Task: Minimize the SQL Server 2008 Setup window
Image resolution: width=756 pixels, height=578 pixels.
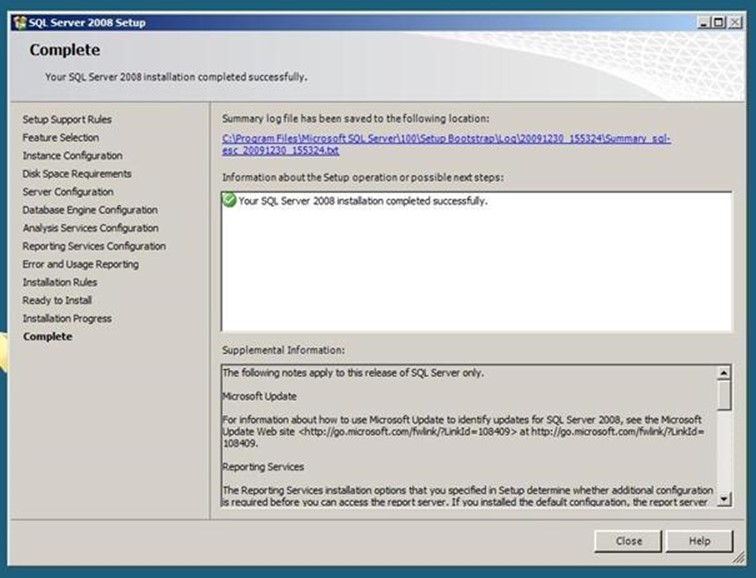Action: [704, 23]
